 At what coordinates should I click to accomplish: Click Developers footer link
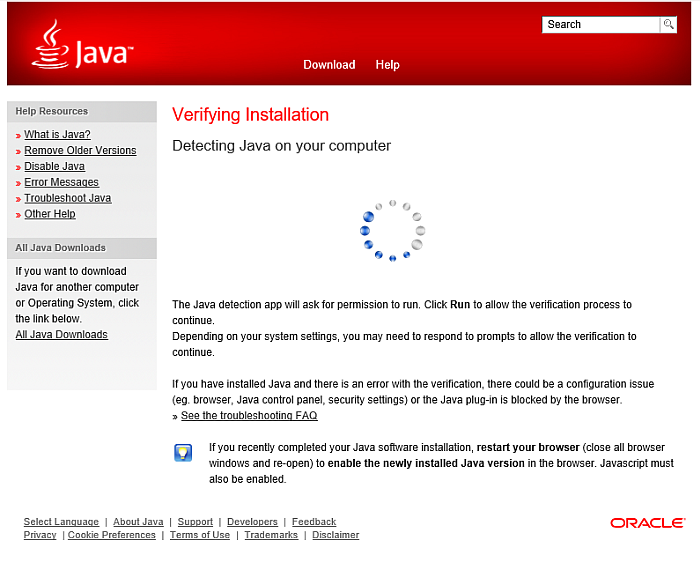tap(252, 522)
